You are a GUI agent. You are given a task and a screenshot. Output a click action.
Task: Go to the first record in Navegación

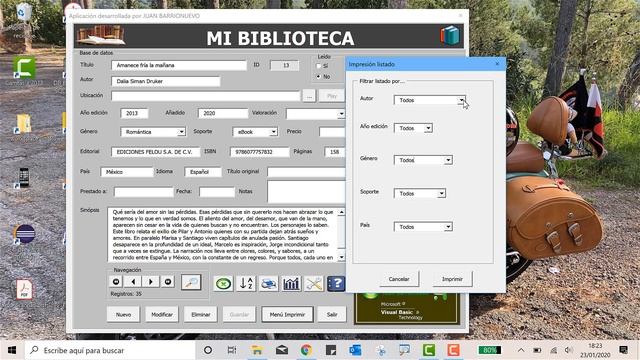(116, 282)
